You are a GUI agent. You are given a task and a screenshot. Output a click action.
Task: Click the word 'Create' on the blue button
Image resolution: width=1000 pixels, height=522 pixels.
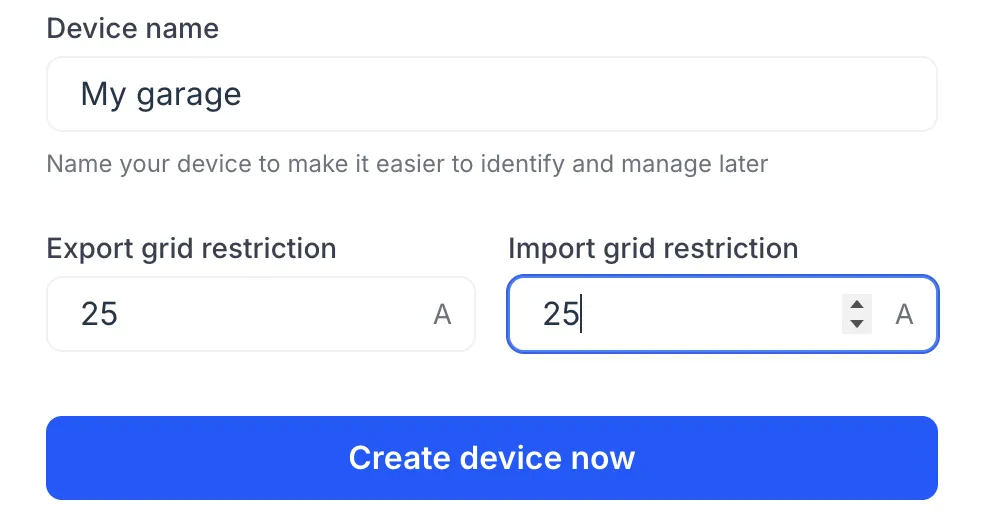400,458
